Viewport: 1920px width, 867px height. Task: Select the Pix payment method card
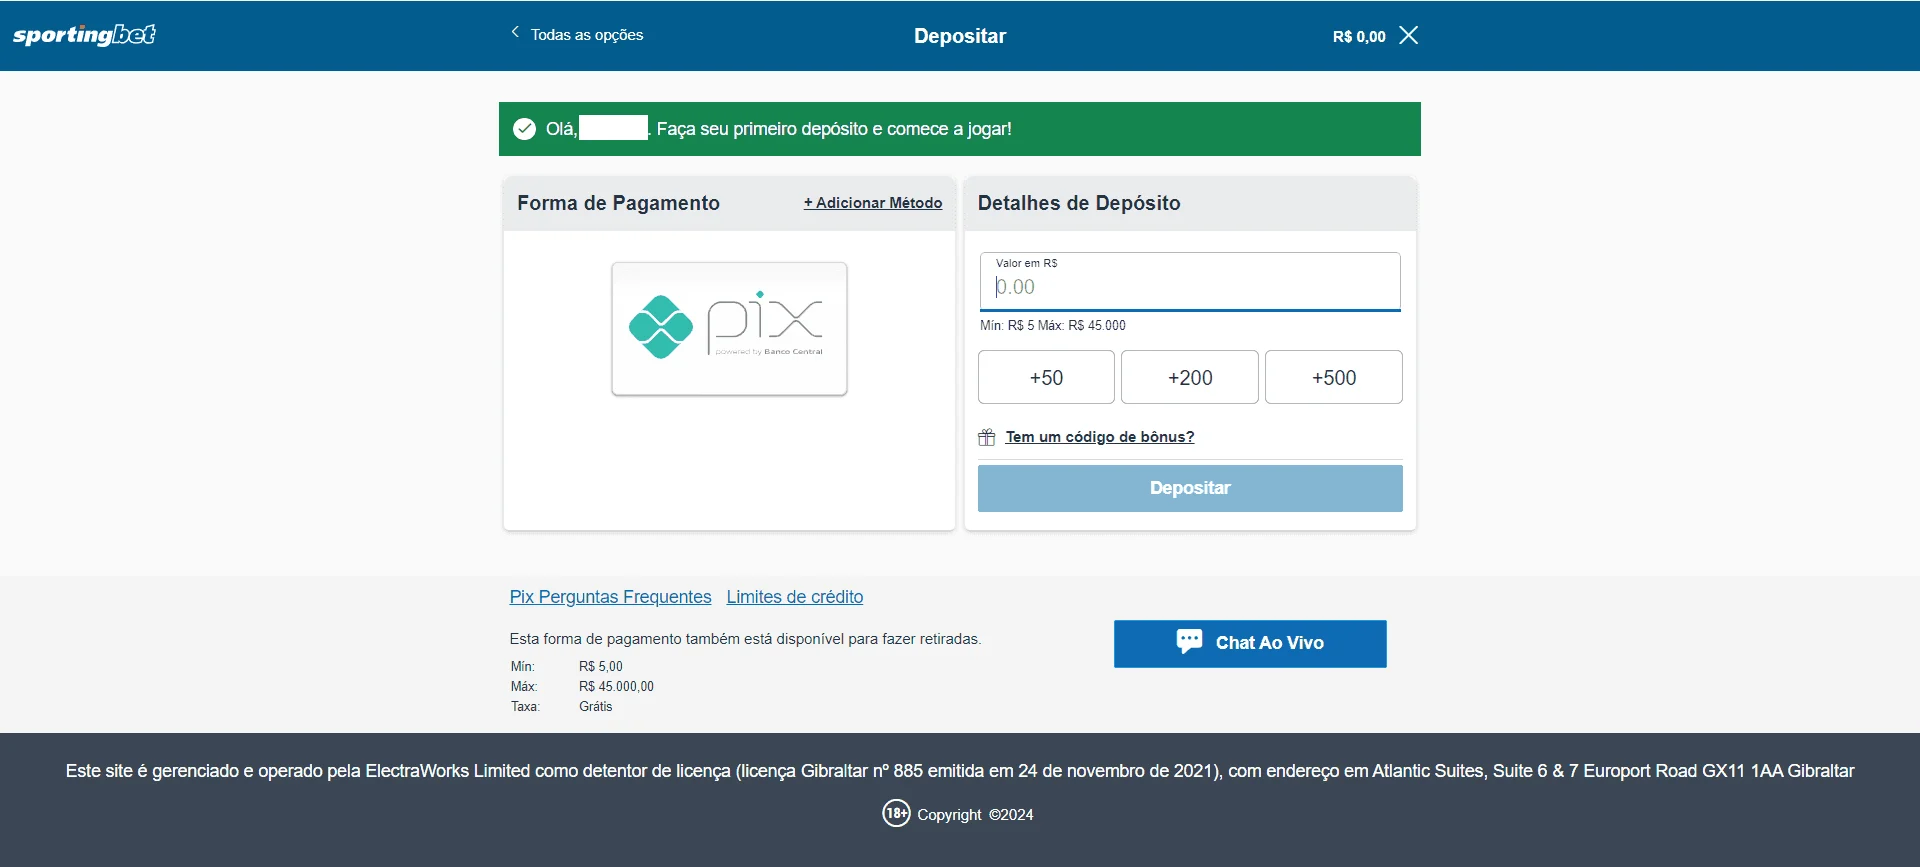[x=729, y=329]
